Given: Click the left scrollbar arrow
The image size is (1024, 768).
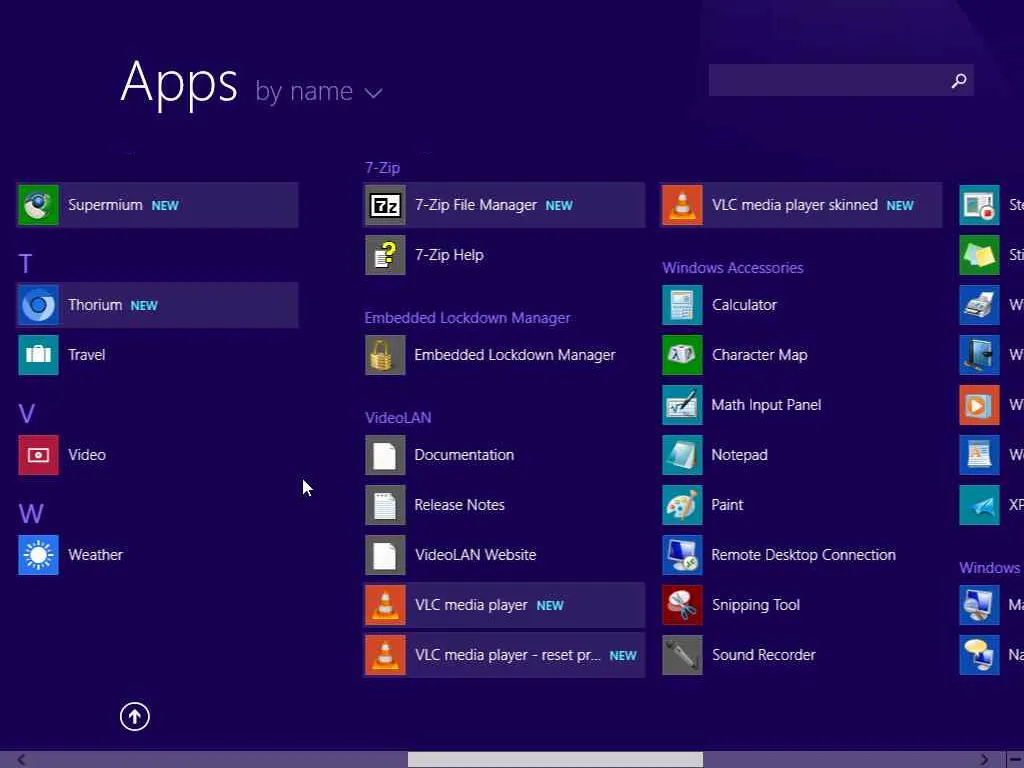Looking at the screenshot, I should pos(22,760).
